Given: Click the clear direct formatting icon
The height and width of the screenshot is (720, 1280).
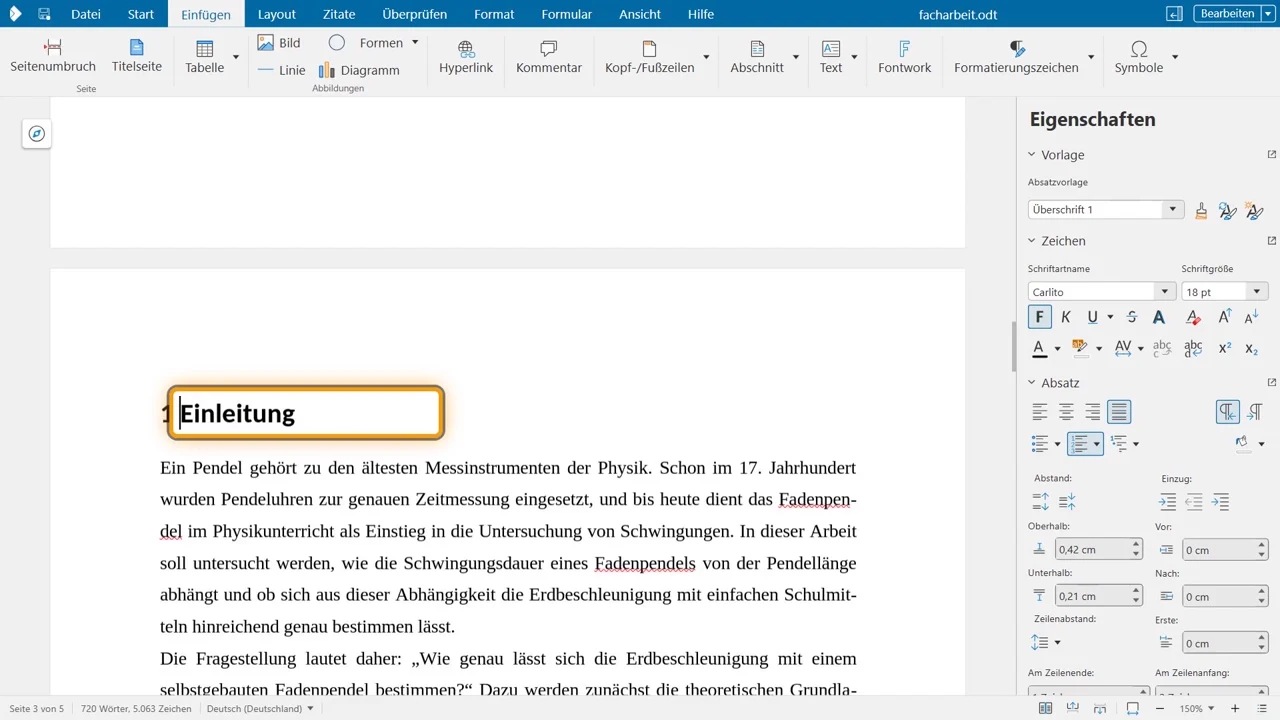Looking at the screenshot, I should tap(1193, 317).
